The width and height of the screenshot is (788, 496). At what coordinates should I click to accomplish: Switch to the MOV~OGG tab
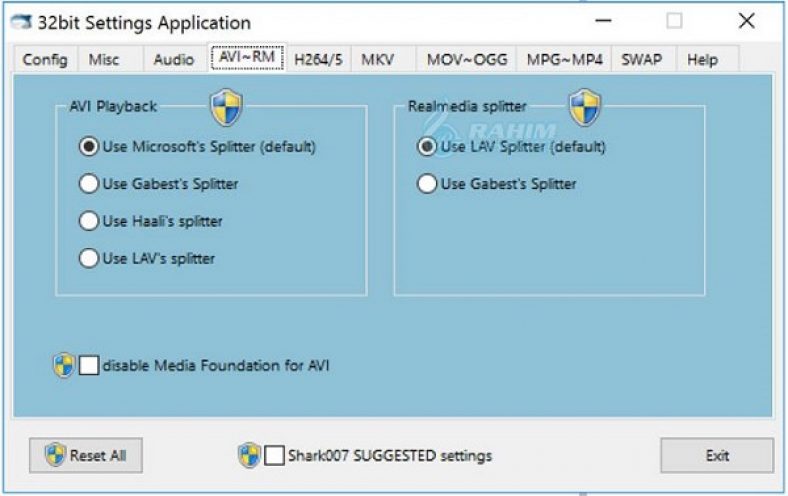(467, 59)
